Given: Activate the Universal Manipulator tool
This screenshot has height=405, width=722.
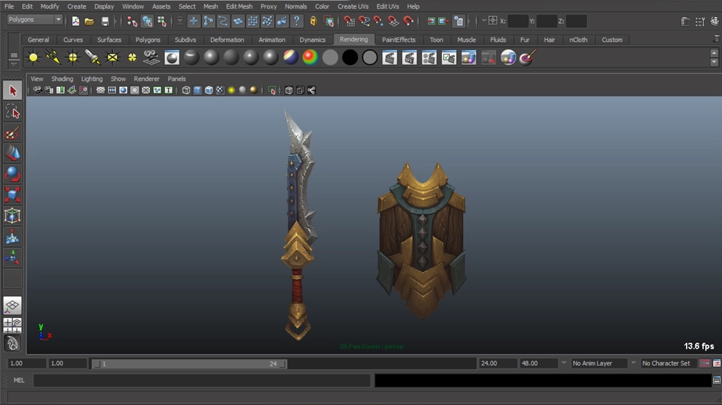Looking at the screenshot, I should click(12, 216).
